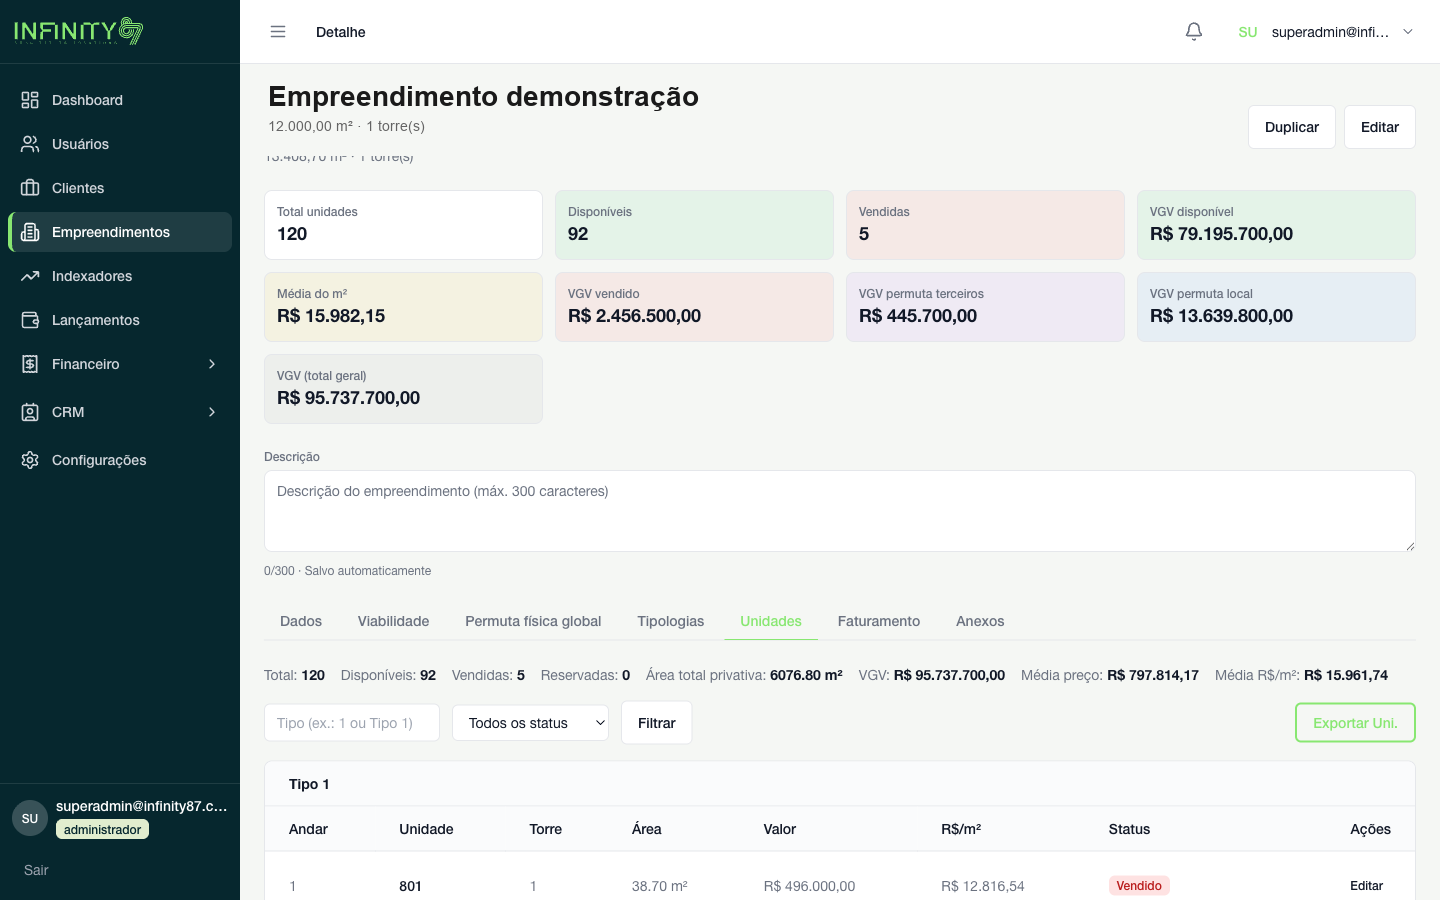Click the Sair logout link

point(36,870)
